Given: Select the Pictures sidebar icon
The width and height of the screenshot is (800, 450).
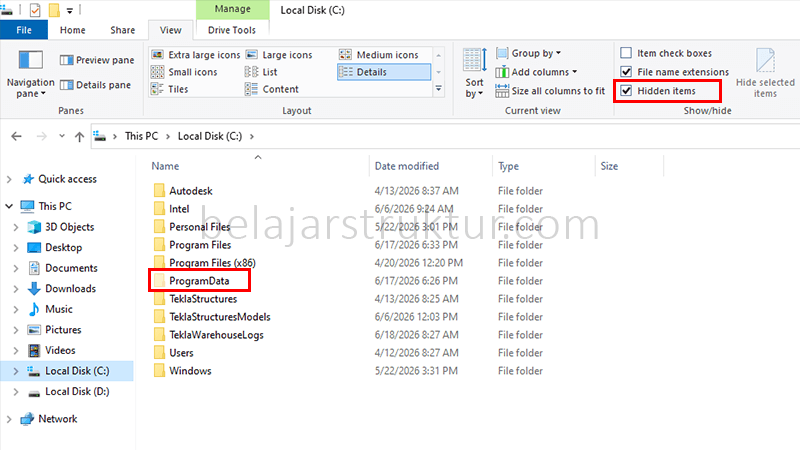Looking at the screenshot, I should [x=34, y=330].
